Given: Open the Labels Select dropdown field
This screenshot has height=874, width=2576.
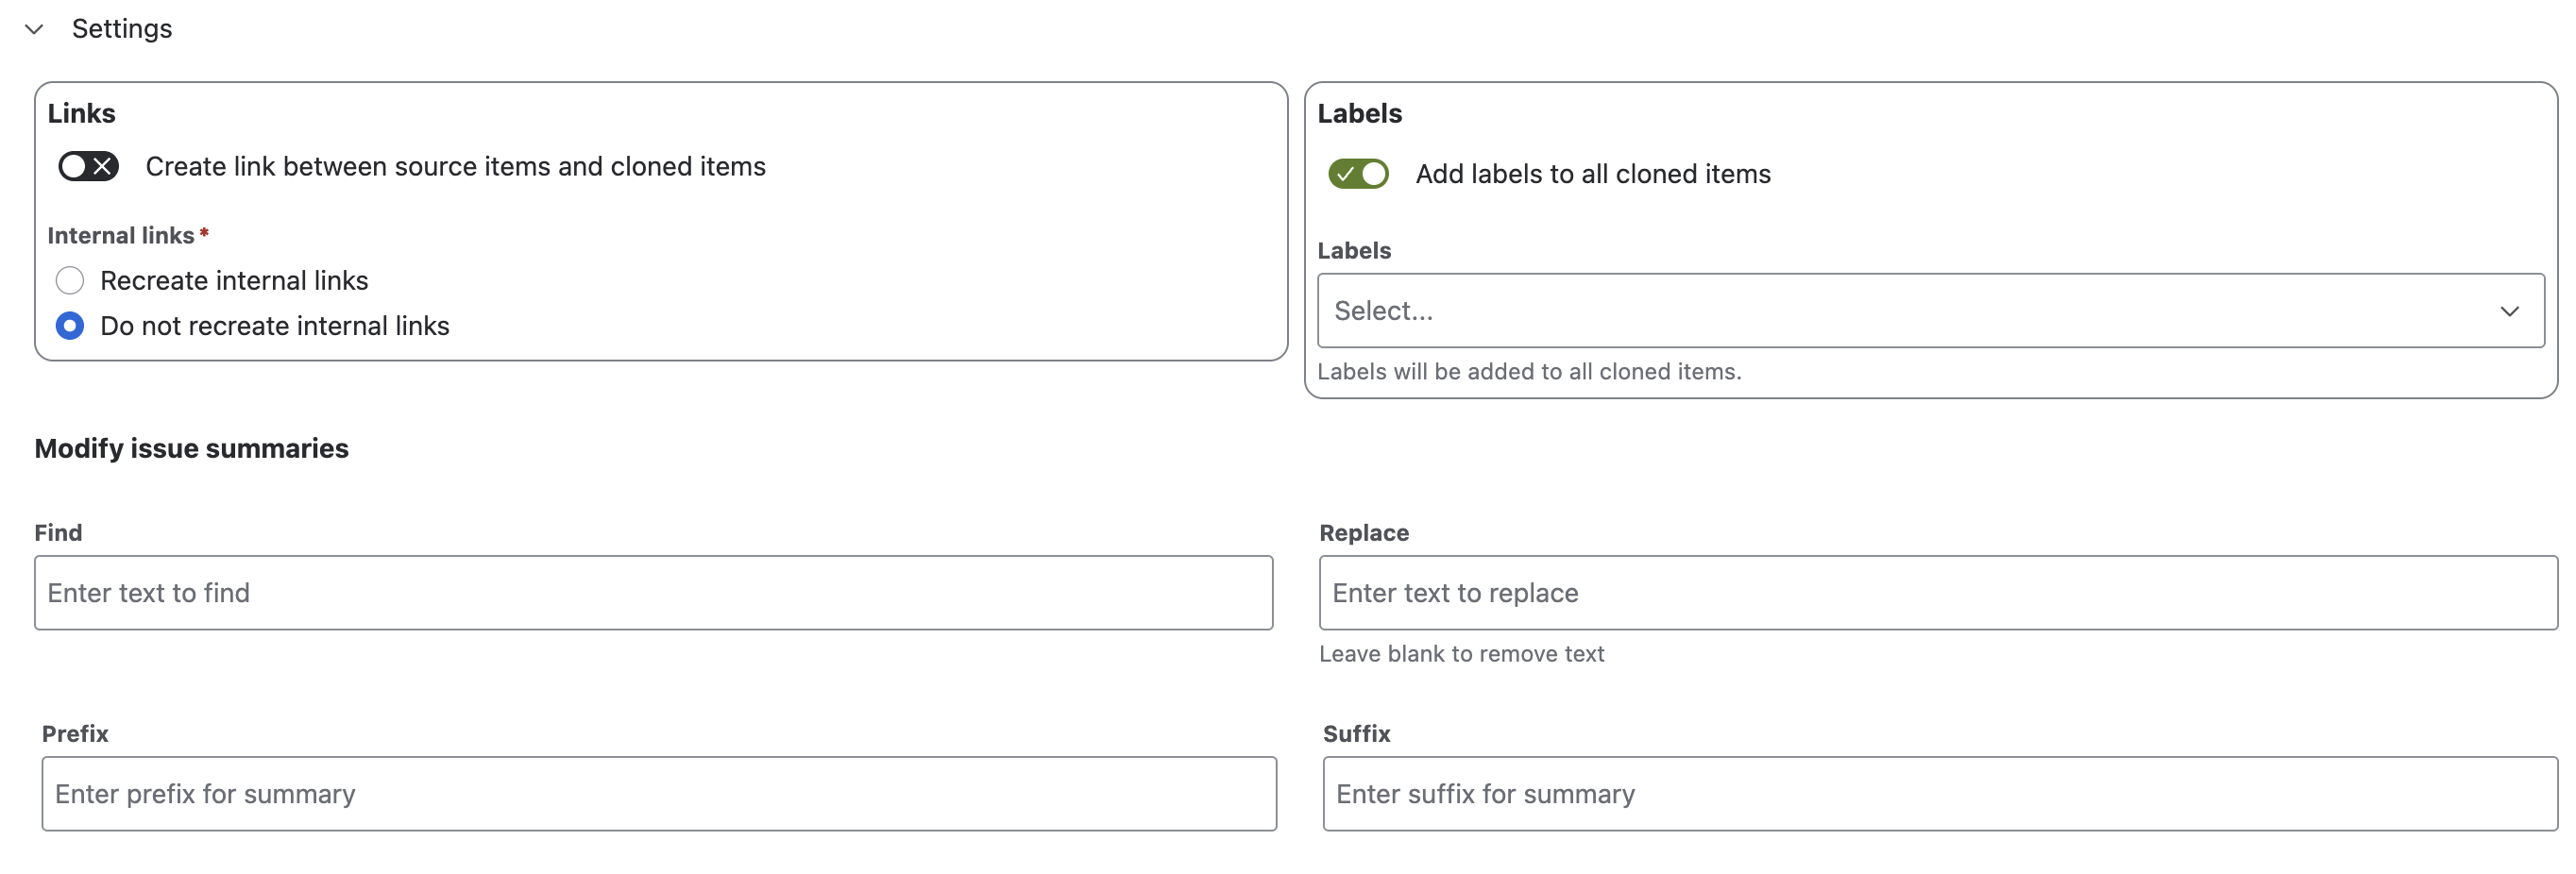Looking at the screenshot, I should [x=1900, y=311].
